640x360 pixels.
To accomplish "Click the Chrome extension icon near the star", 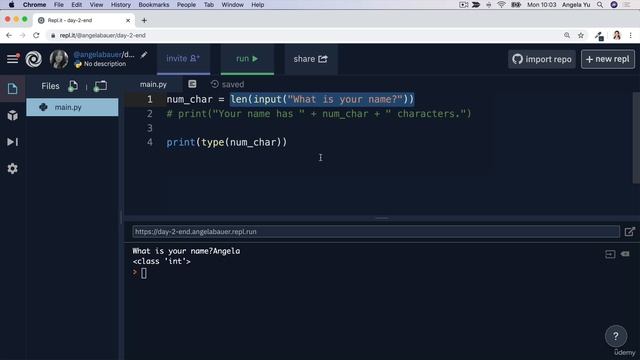I will [599, 36].
